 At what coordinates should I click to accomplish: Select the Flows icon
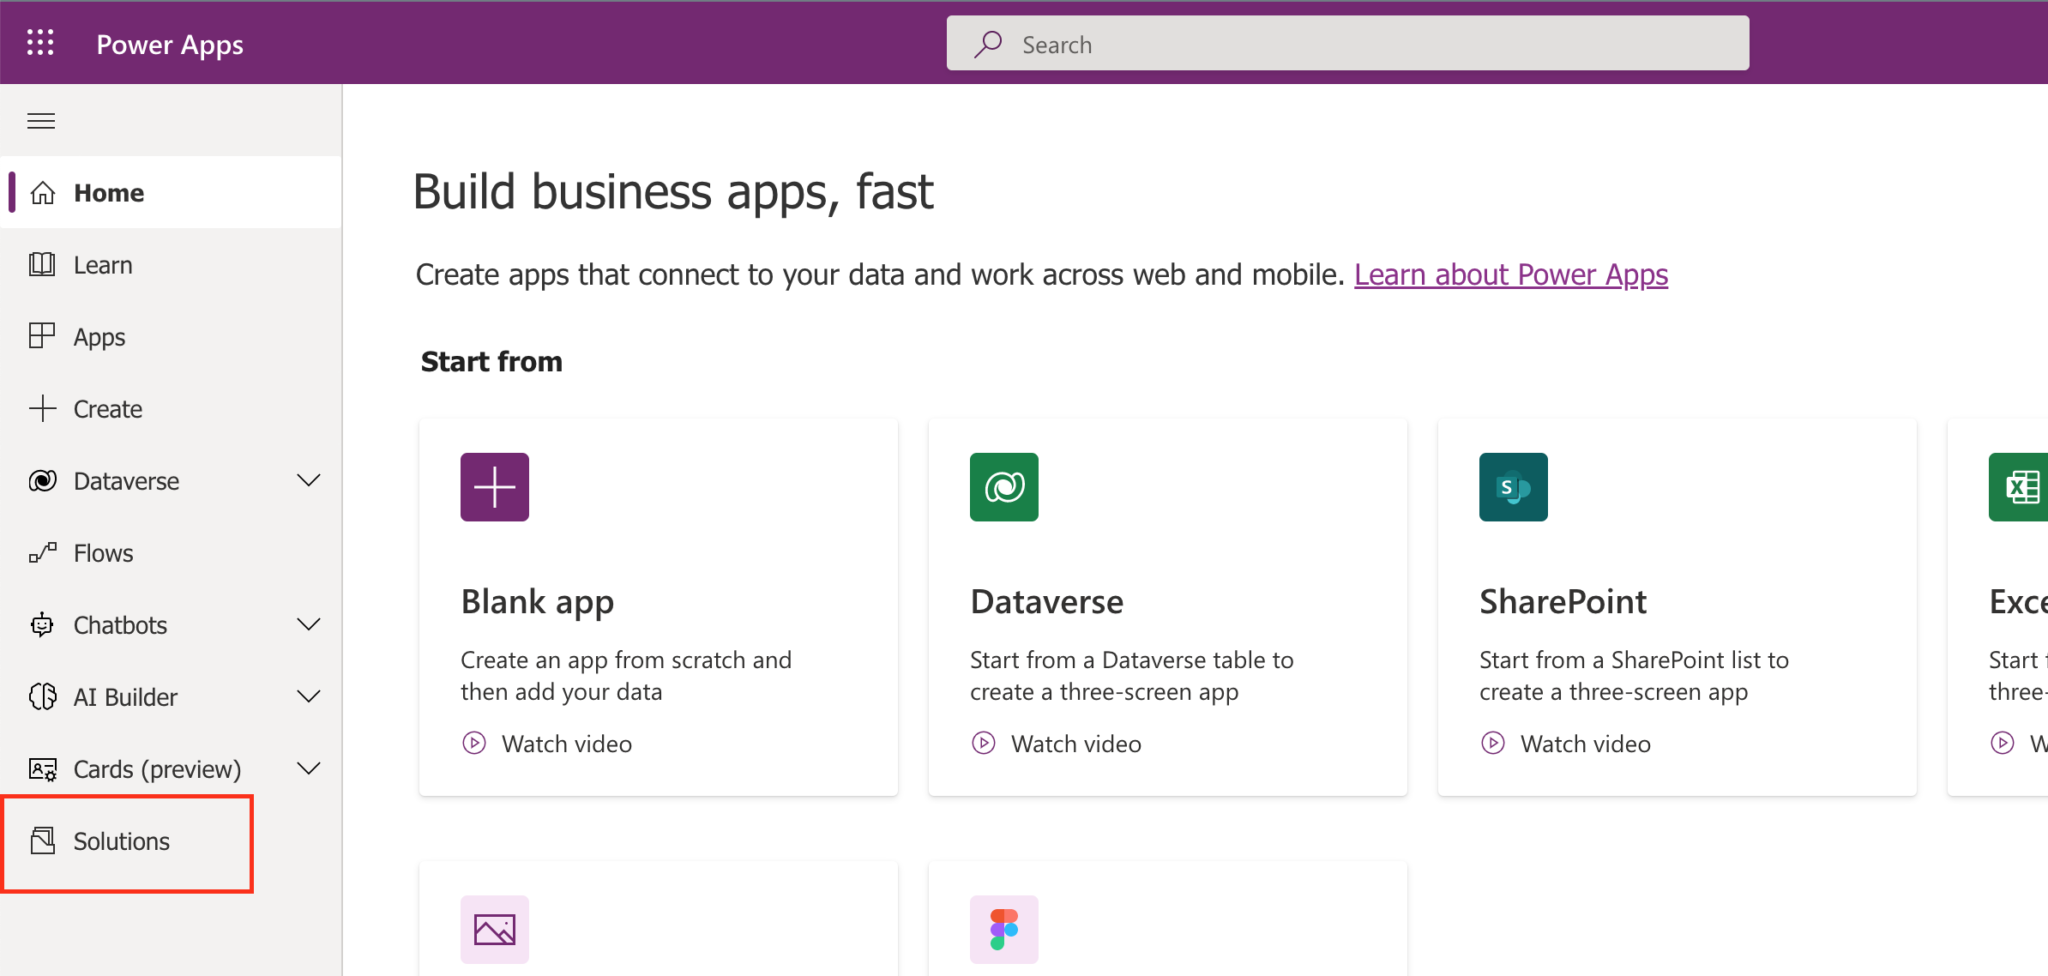click(x=41, y=552)
